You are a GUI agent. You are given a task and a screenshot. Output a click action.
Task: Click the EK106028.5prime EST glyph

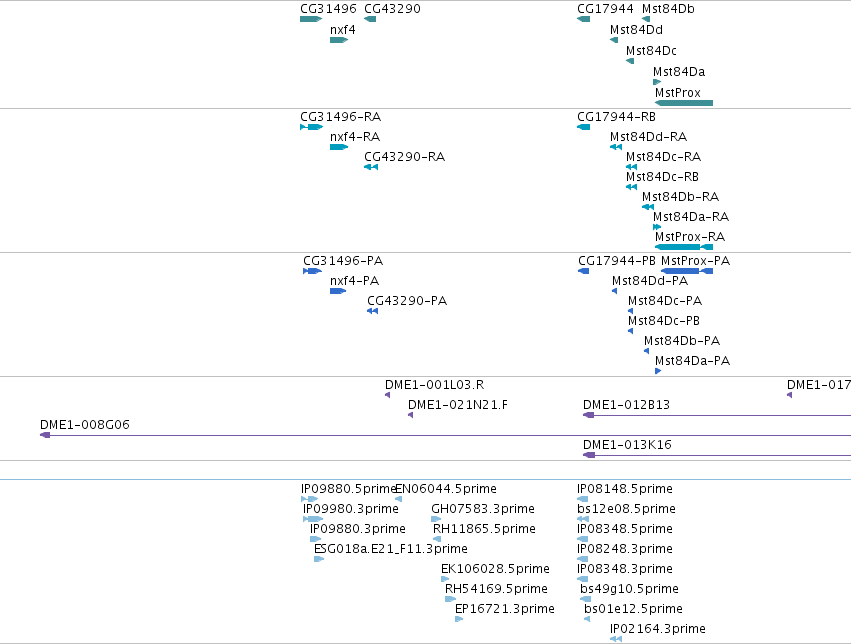445,579
